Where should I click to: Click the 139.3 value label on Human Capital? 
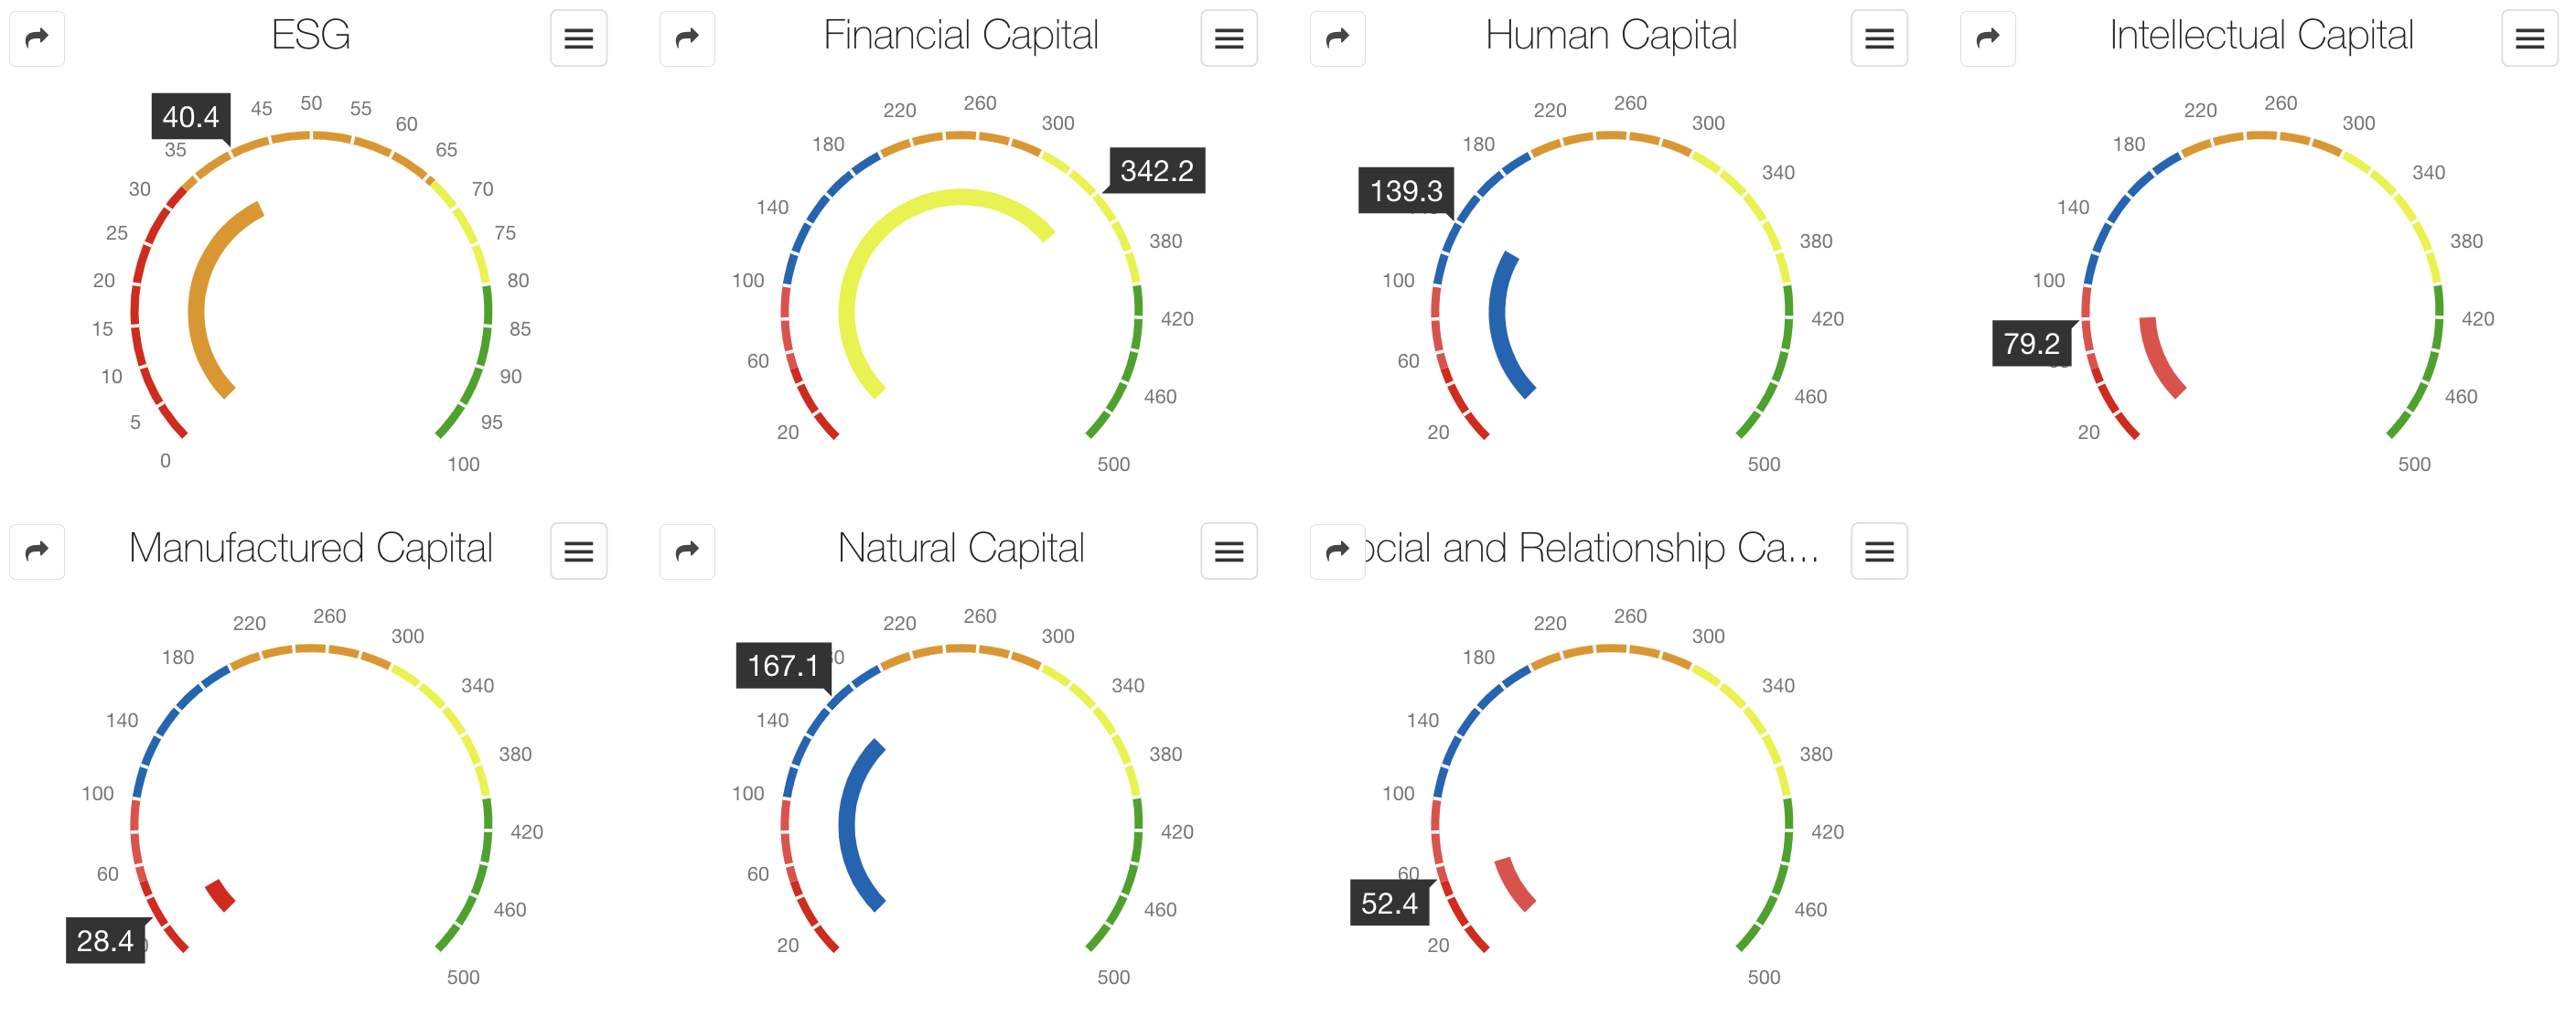pos(1405,191)
